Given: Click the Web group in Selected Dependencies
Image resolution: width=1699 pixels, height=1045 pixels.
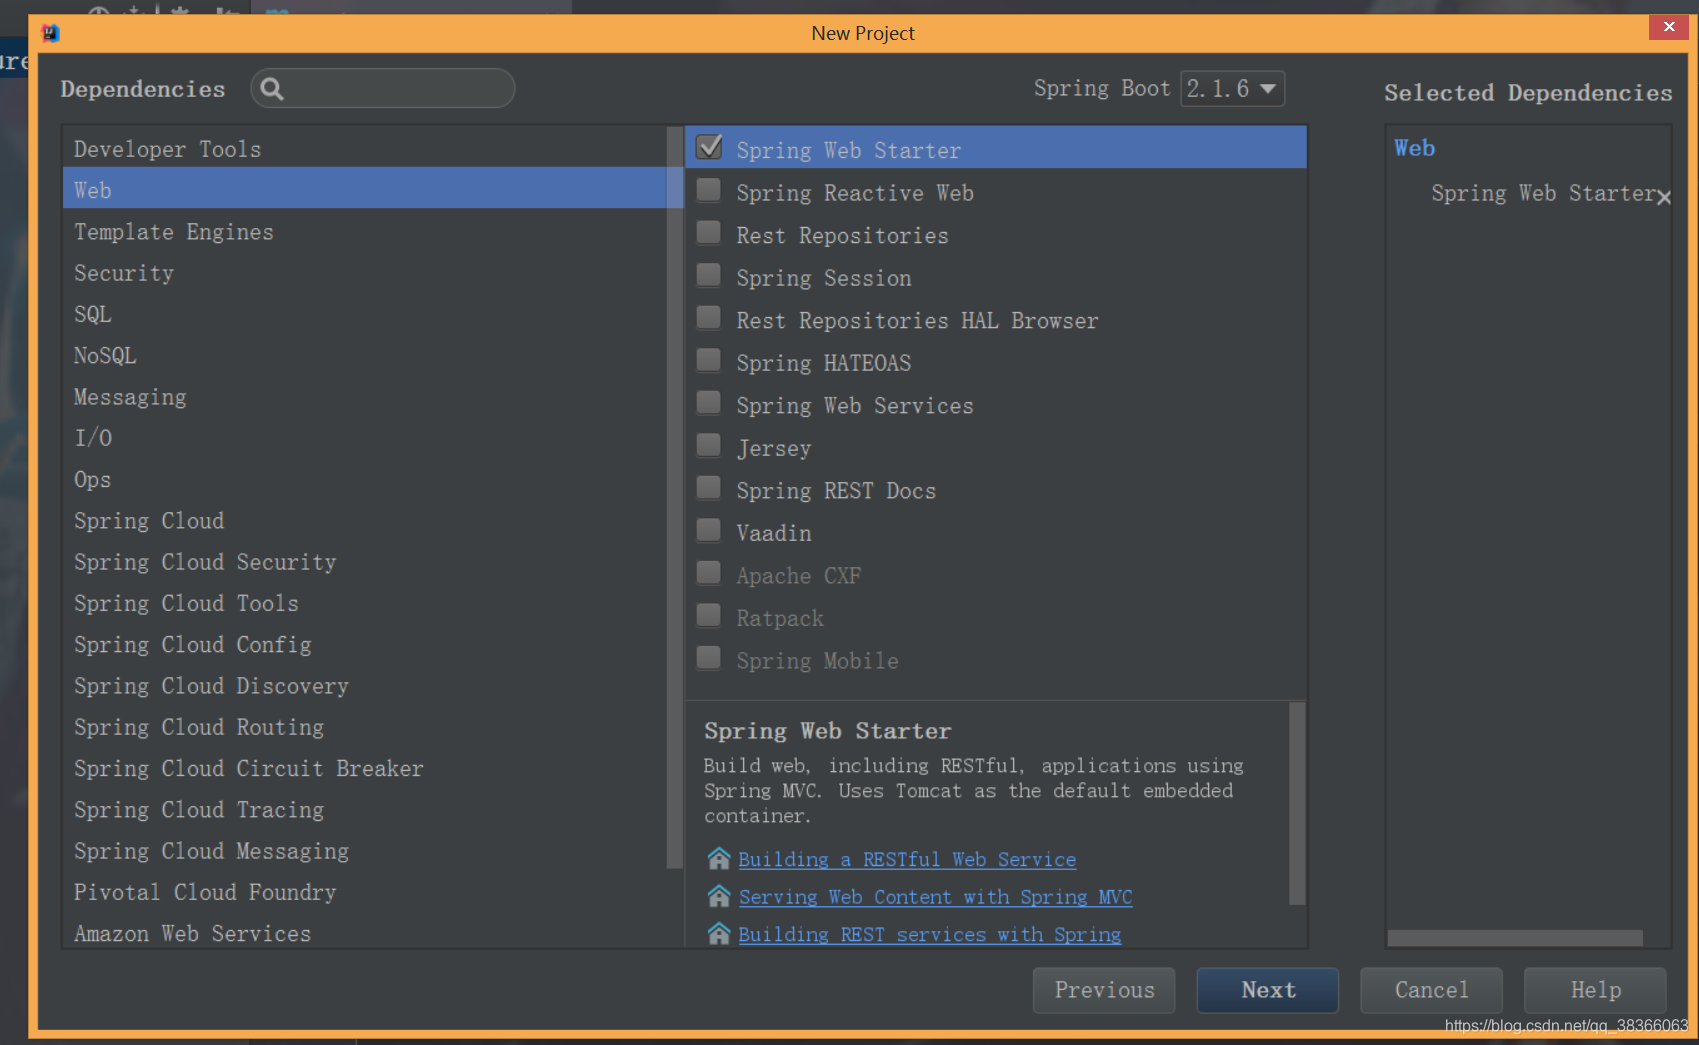Looking at the screenshot, I should [x=1415, y=148].
